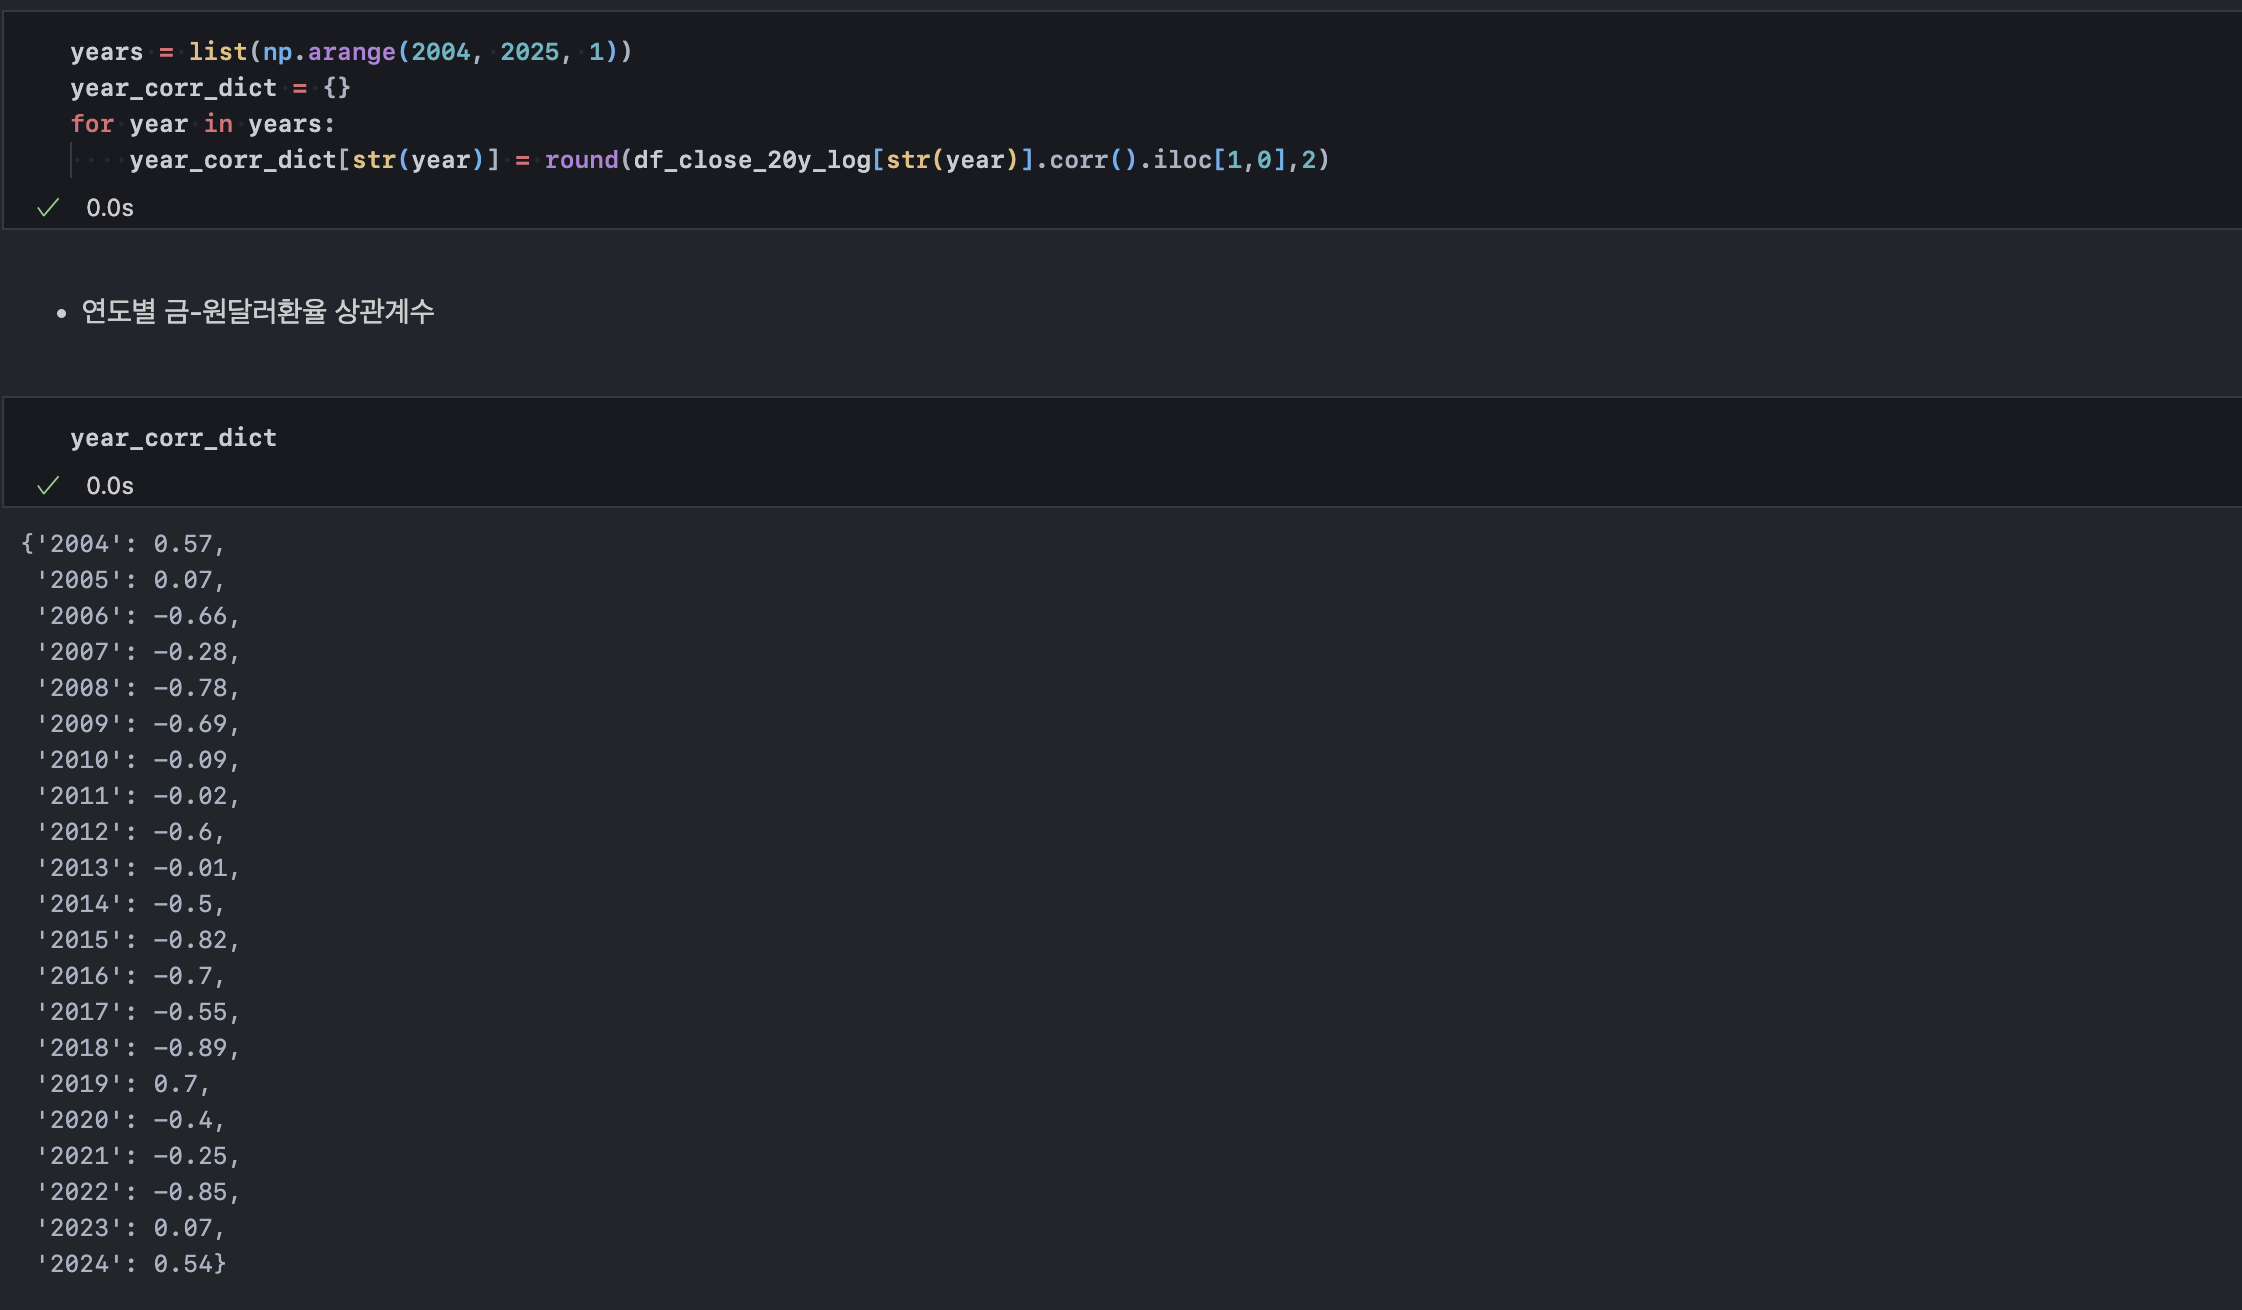2242x1310 pixels.
Task: Click the '2018': -0.89 output entry
Action: 138,1048
